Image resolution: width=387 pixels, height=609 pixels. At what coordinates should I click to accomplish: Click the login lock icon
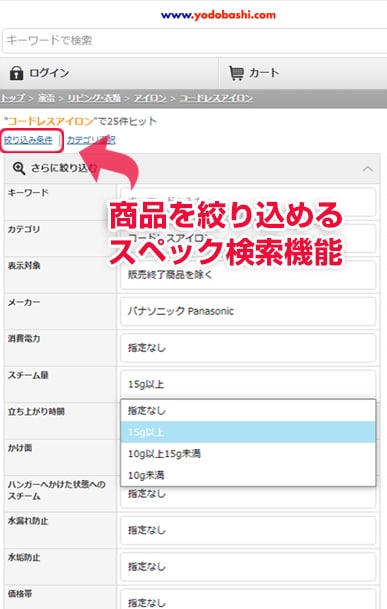(16, 73)
